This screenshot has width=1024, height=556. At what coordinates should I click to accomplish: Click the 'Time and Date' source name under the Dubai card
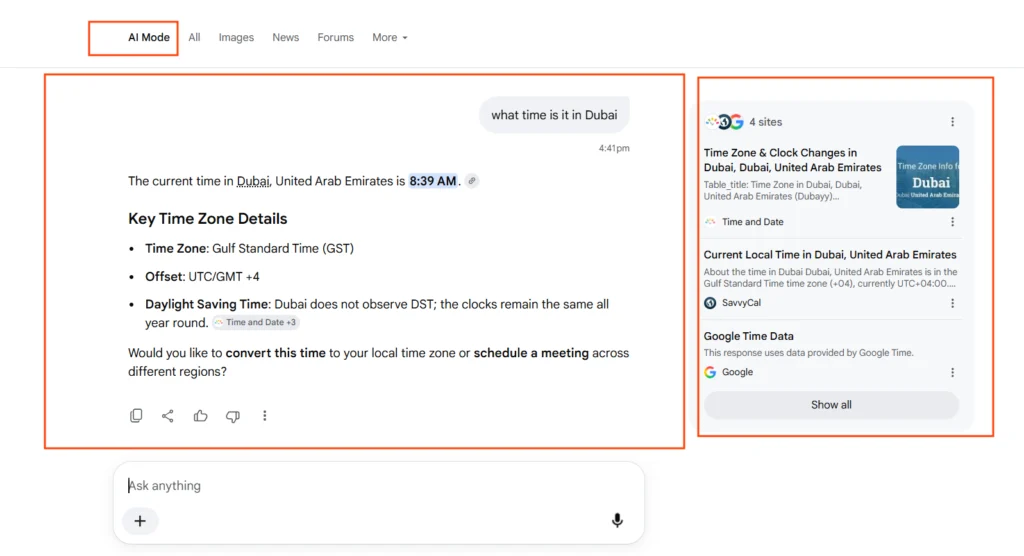pyautogui.click(x=752, y=222)
